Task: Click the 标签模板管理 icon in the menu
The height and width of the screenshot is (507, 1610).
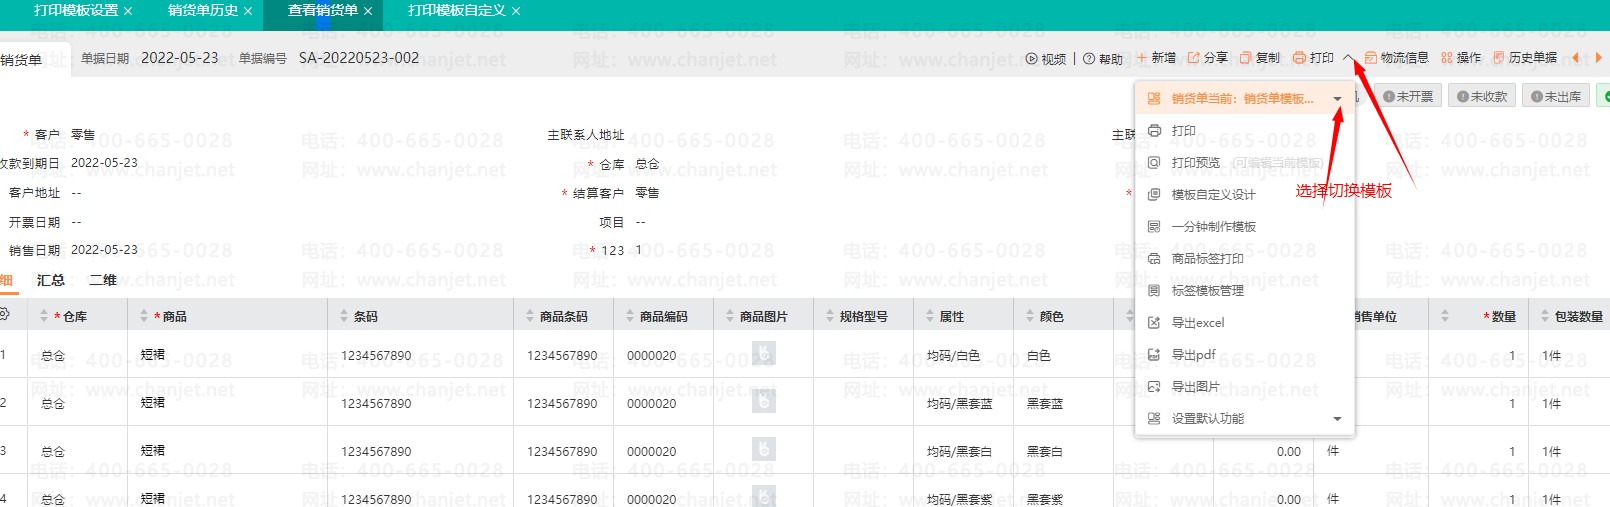Action: 1154,291
